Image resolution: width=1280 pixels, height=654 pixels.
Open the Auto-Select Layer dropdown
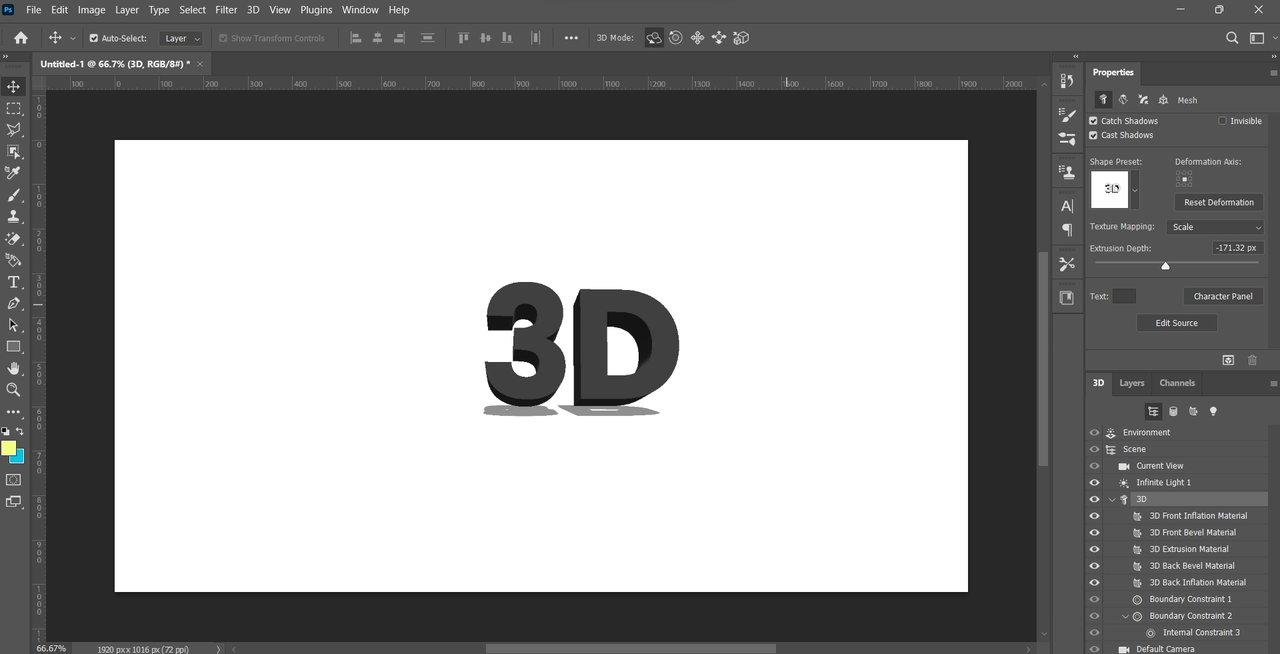pos(181,38)
